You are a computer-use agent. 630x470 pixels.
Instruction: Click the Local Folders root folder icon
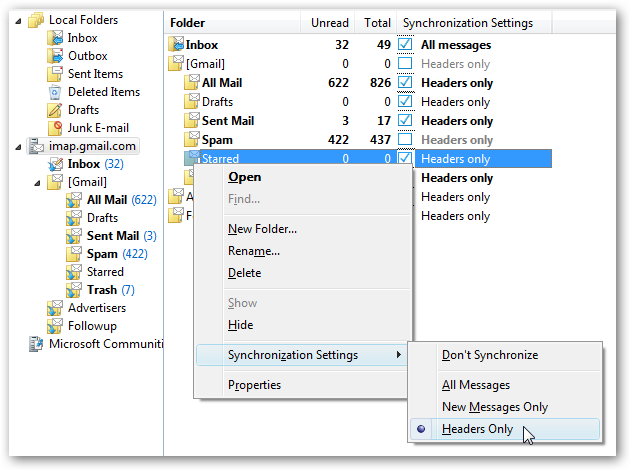(36, 20)
